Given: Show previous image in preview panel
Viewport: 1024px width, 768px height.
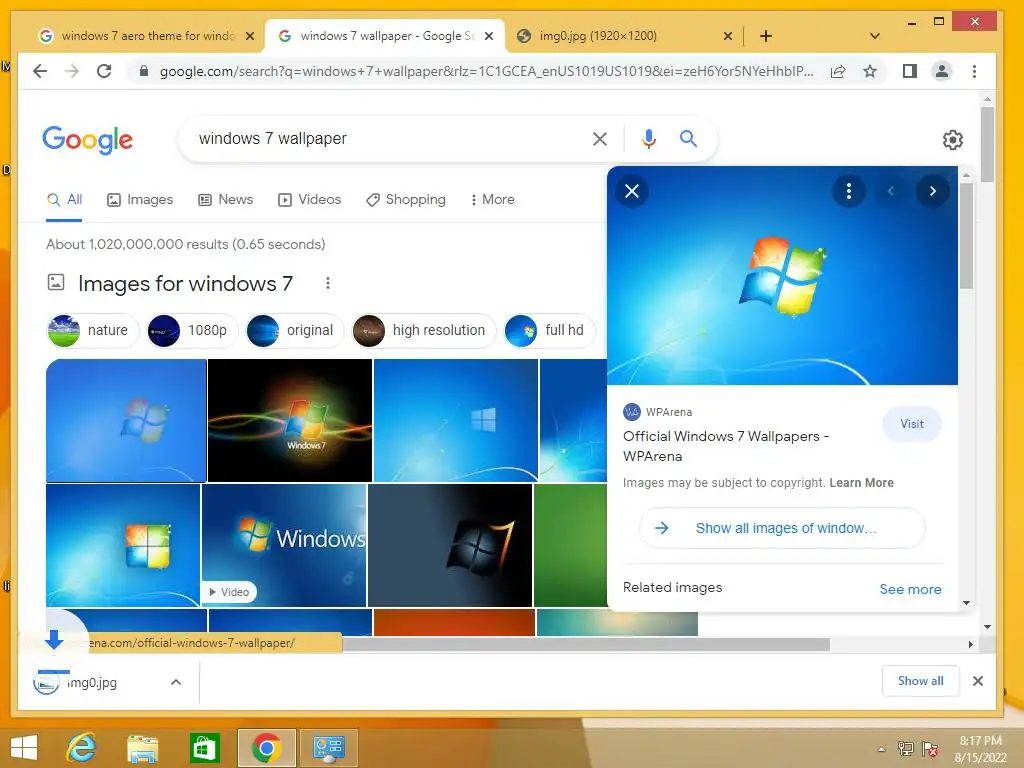Looking at the screenshot, I should click(x=891, y=191).
